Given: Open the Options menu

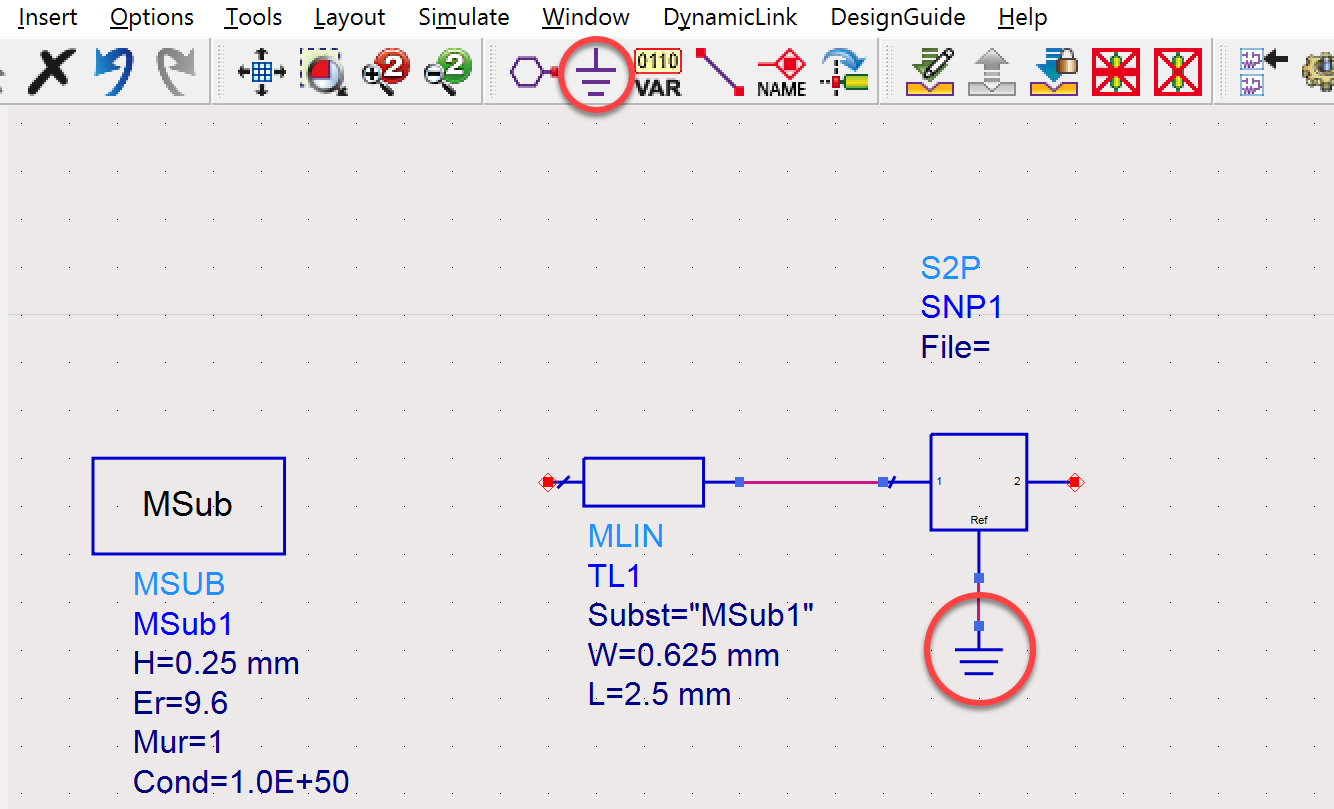Looking at the screenshot, I should pos(152,17).
